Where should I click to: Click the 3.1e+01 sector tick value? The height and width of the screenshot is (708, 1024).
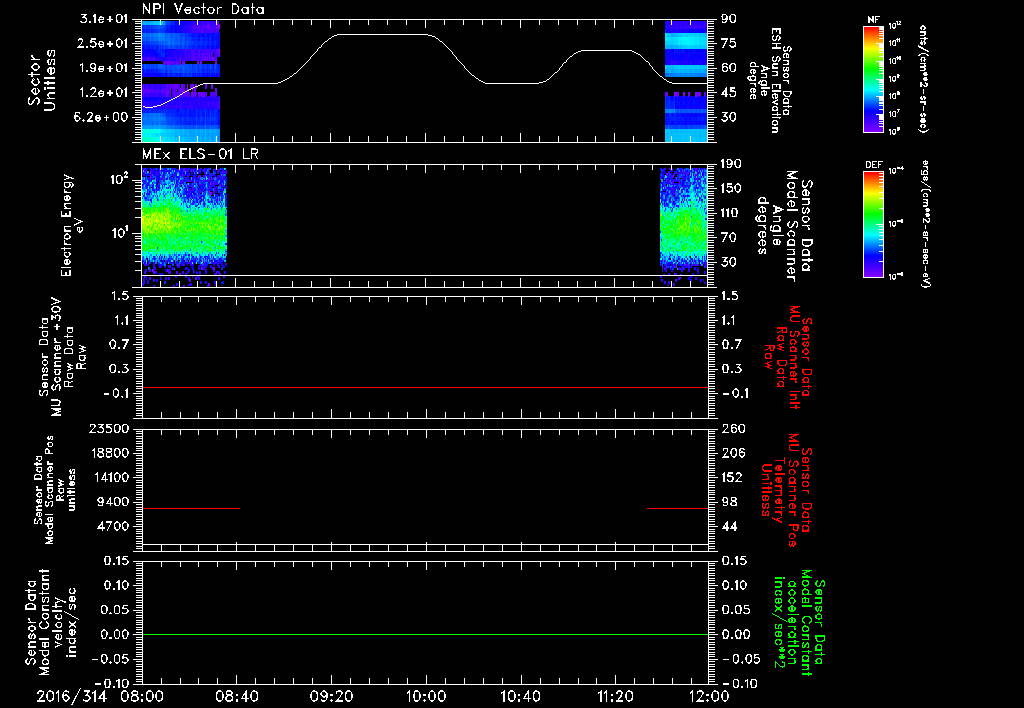click(103, 19)
